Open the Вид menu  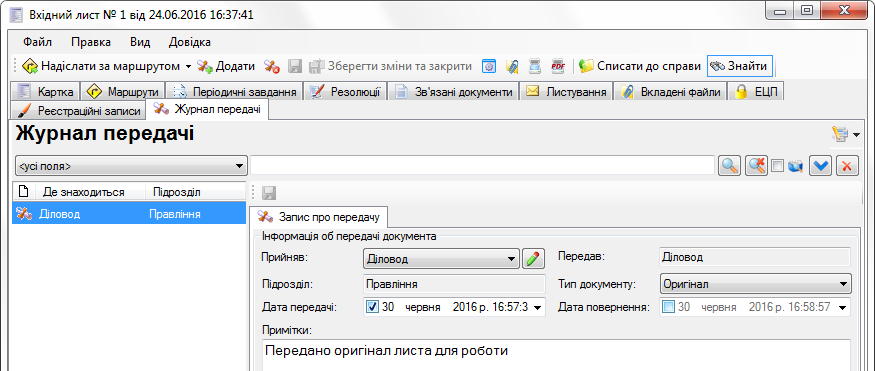tap(140, 42)
